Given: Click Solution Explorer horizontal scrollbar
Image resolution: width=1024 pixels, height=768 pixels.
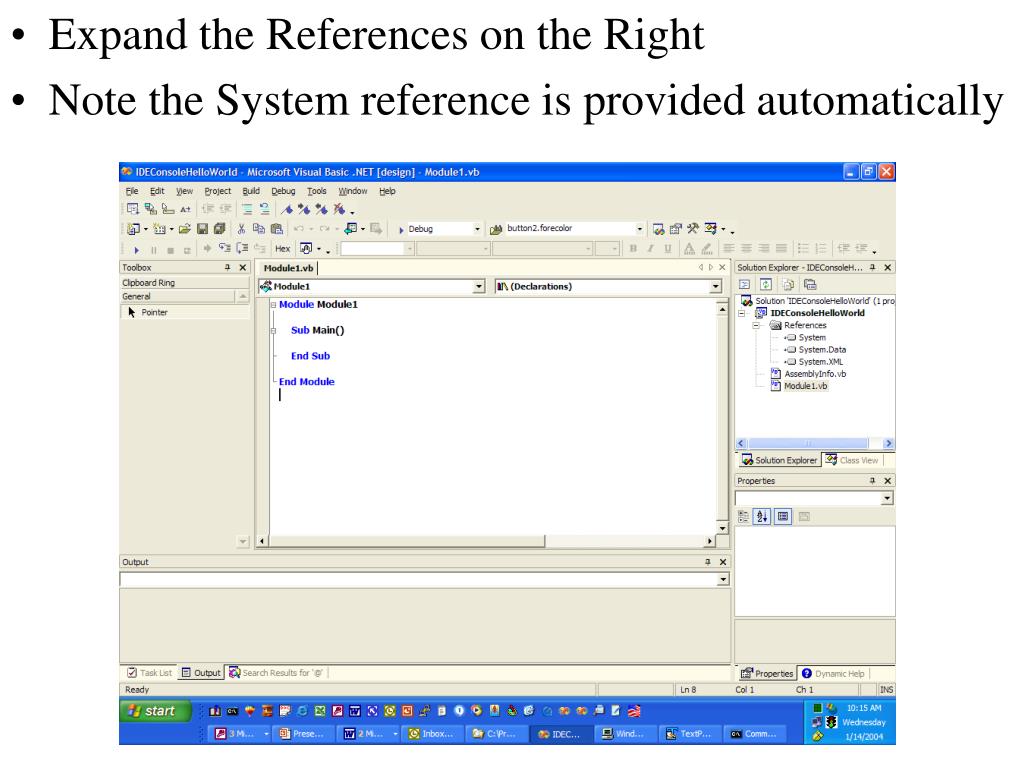Looking at the screenshot, I should pyautogui.click(x=814, y=443).
